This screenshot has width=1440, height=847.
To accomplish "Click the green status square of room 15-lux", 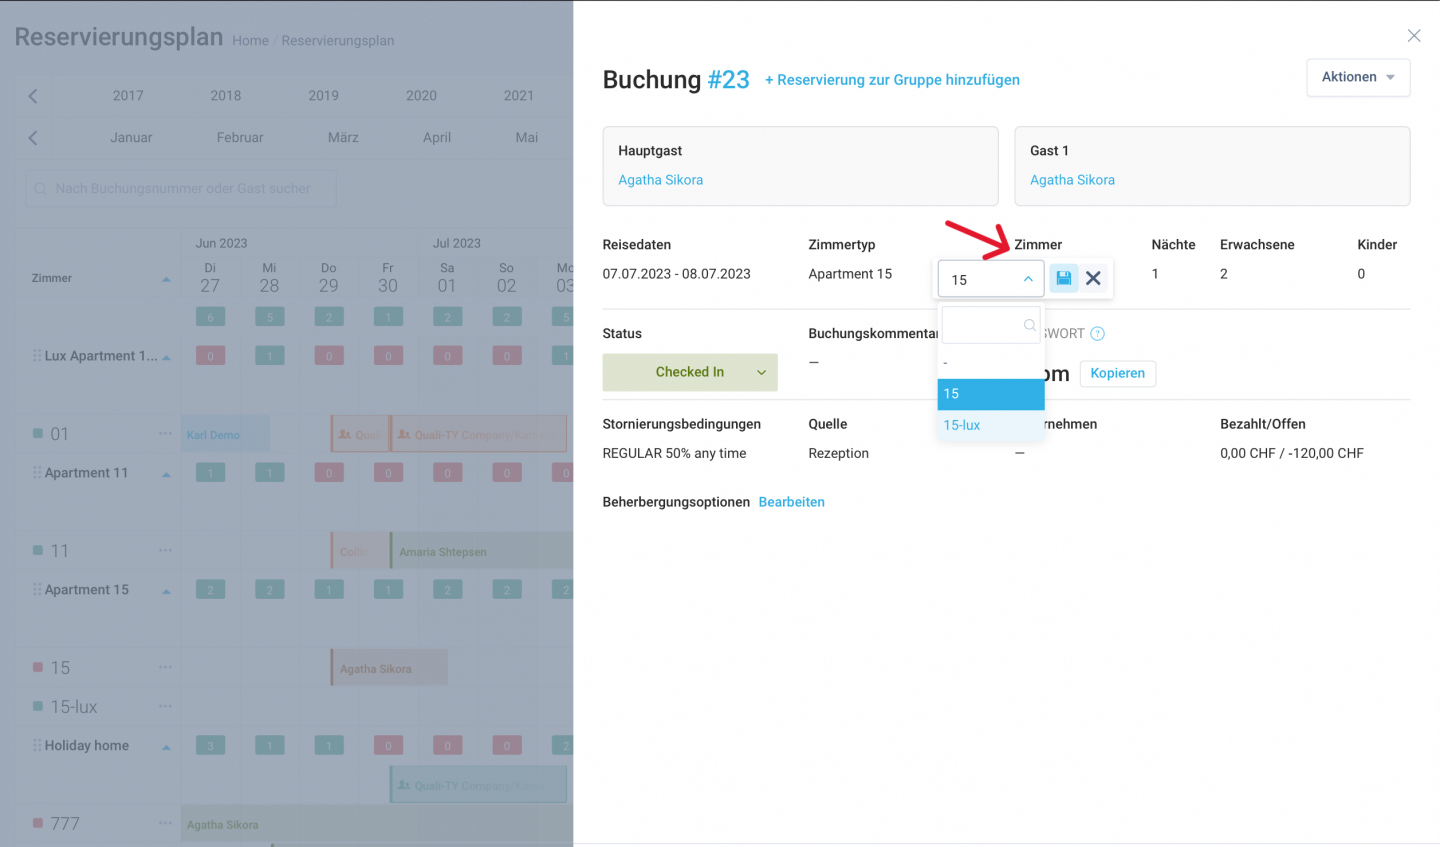I will tap(38, 706).
